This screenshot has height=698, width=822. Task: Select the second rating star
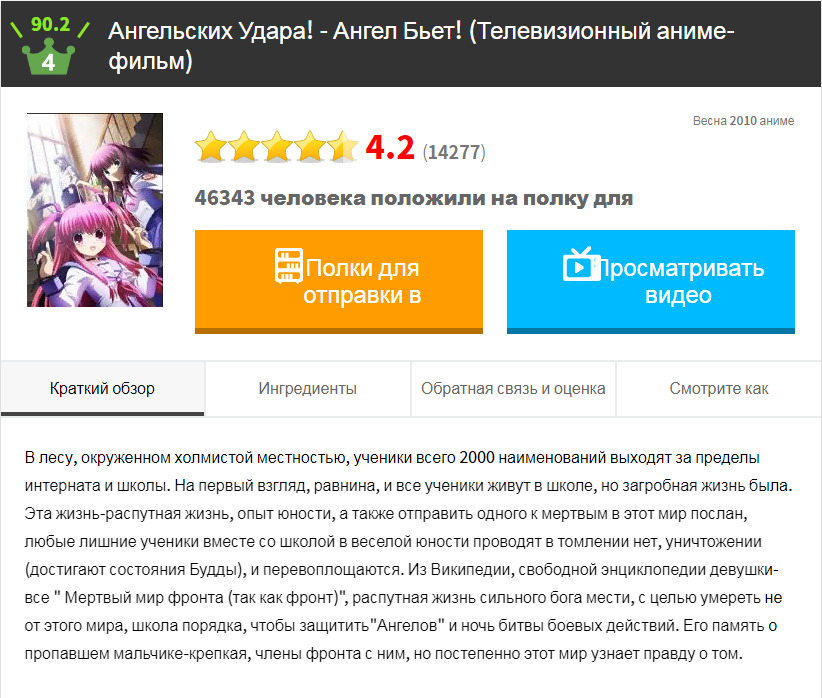click(244, 146)
